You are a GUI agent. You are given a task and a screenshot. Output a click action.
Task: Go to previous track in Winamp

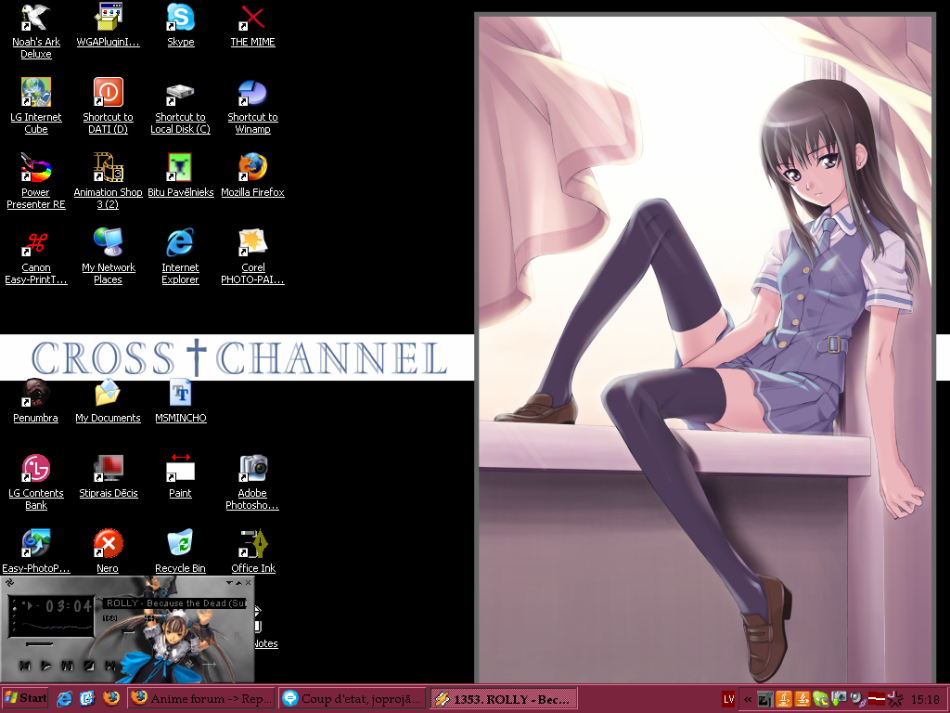pos(25,665)
